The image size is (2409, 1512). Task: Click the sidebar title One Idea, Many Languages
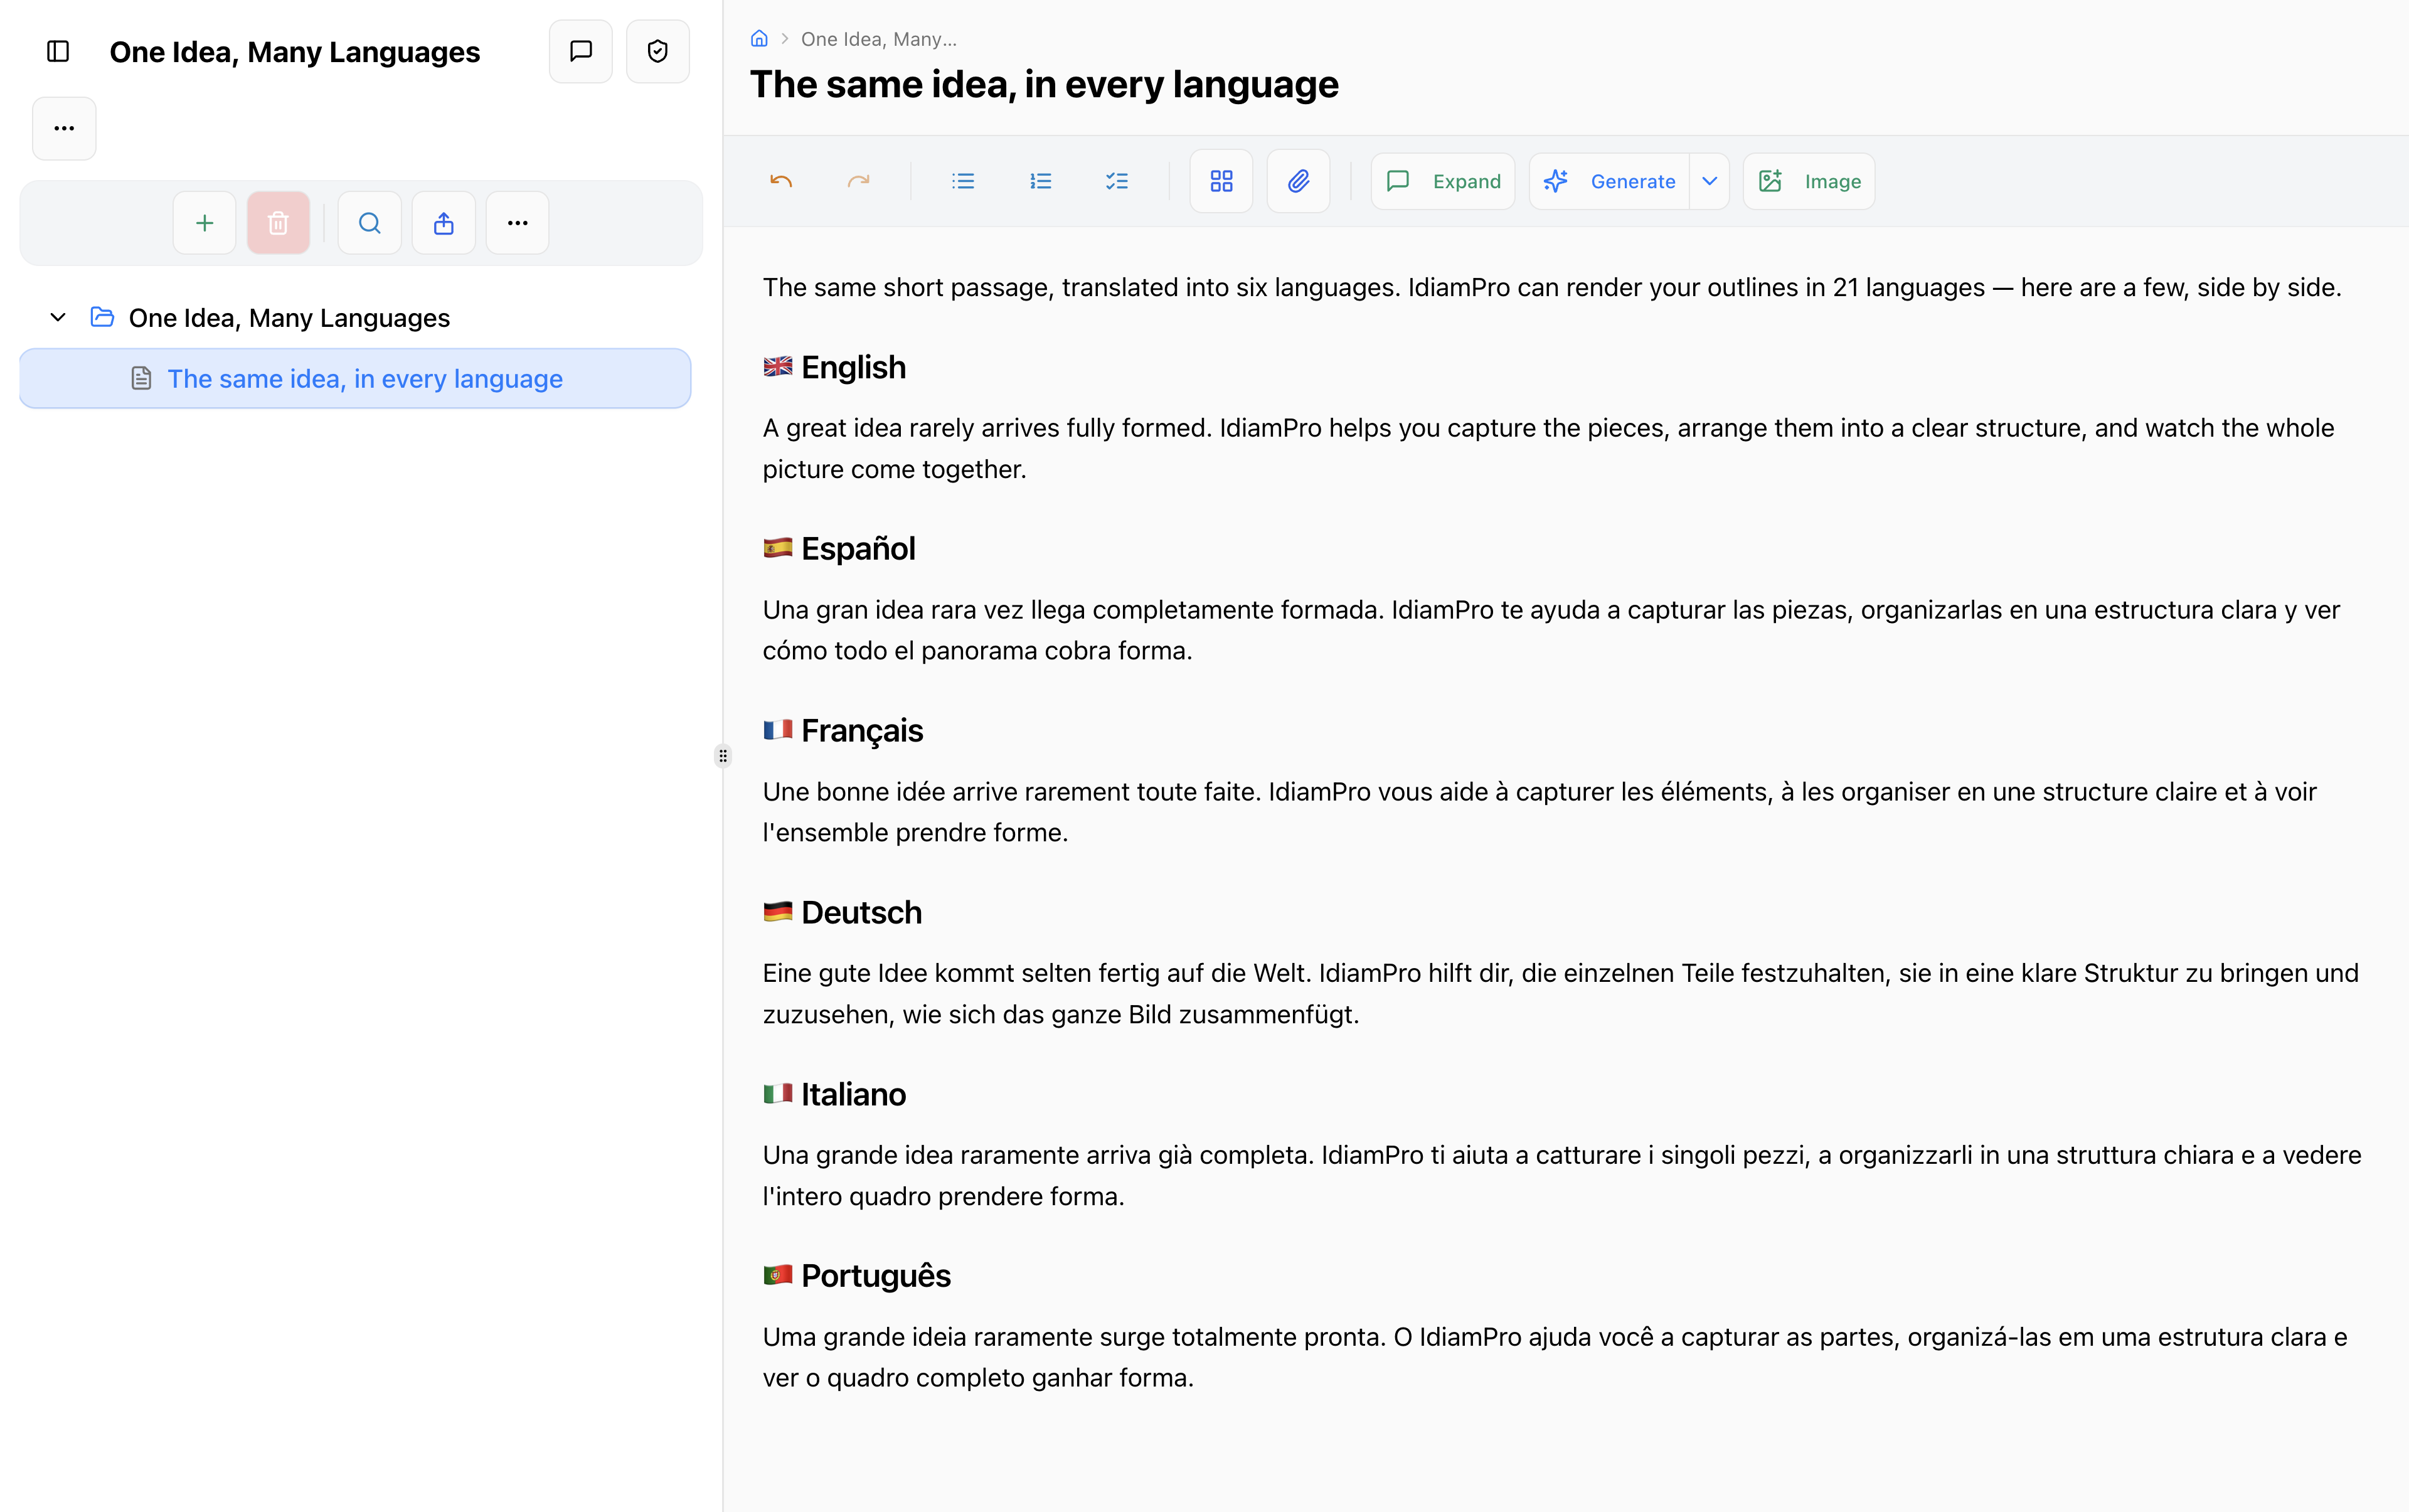[x=295, y=52]
